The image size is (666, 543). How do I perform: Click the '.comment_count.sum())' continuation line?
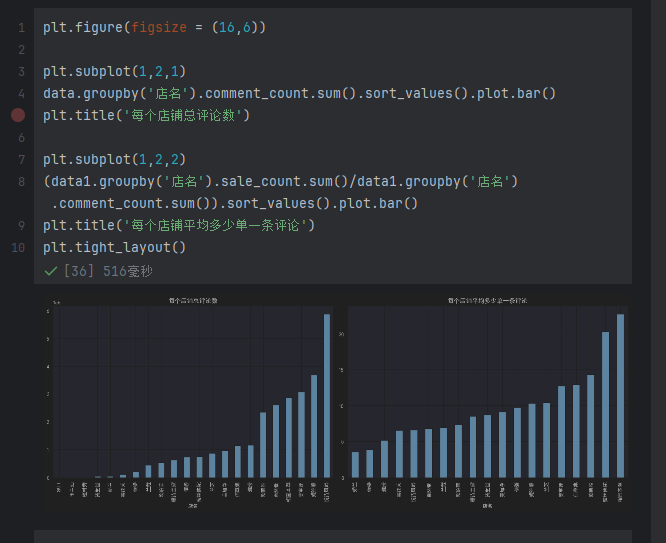pyautogui.click(x=234, y=204)
